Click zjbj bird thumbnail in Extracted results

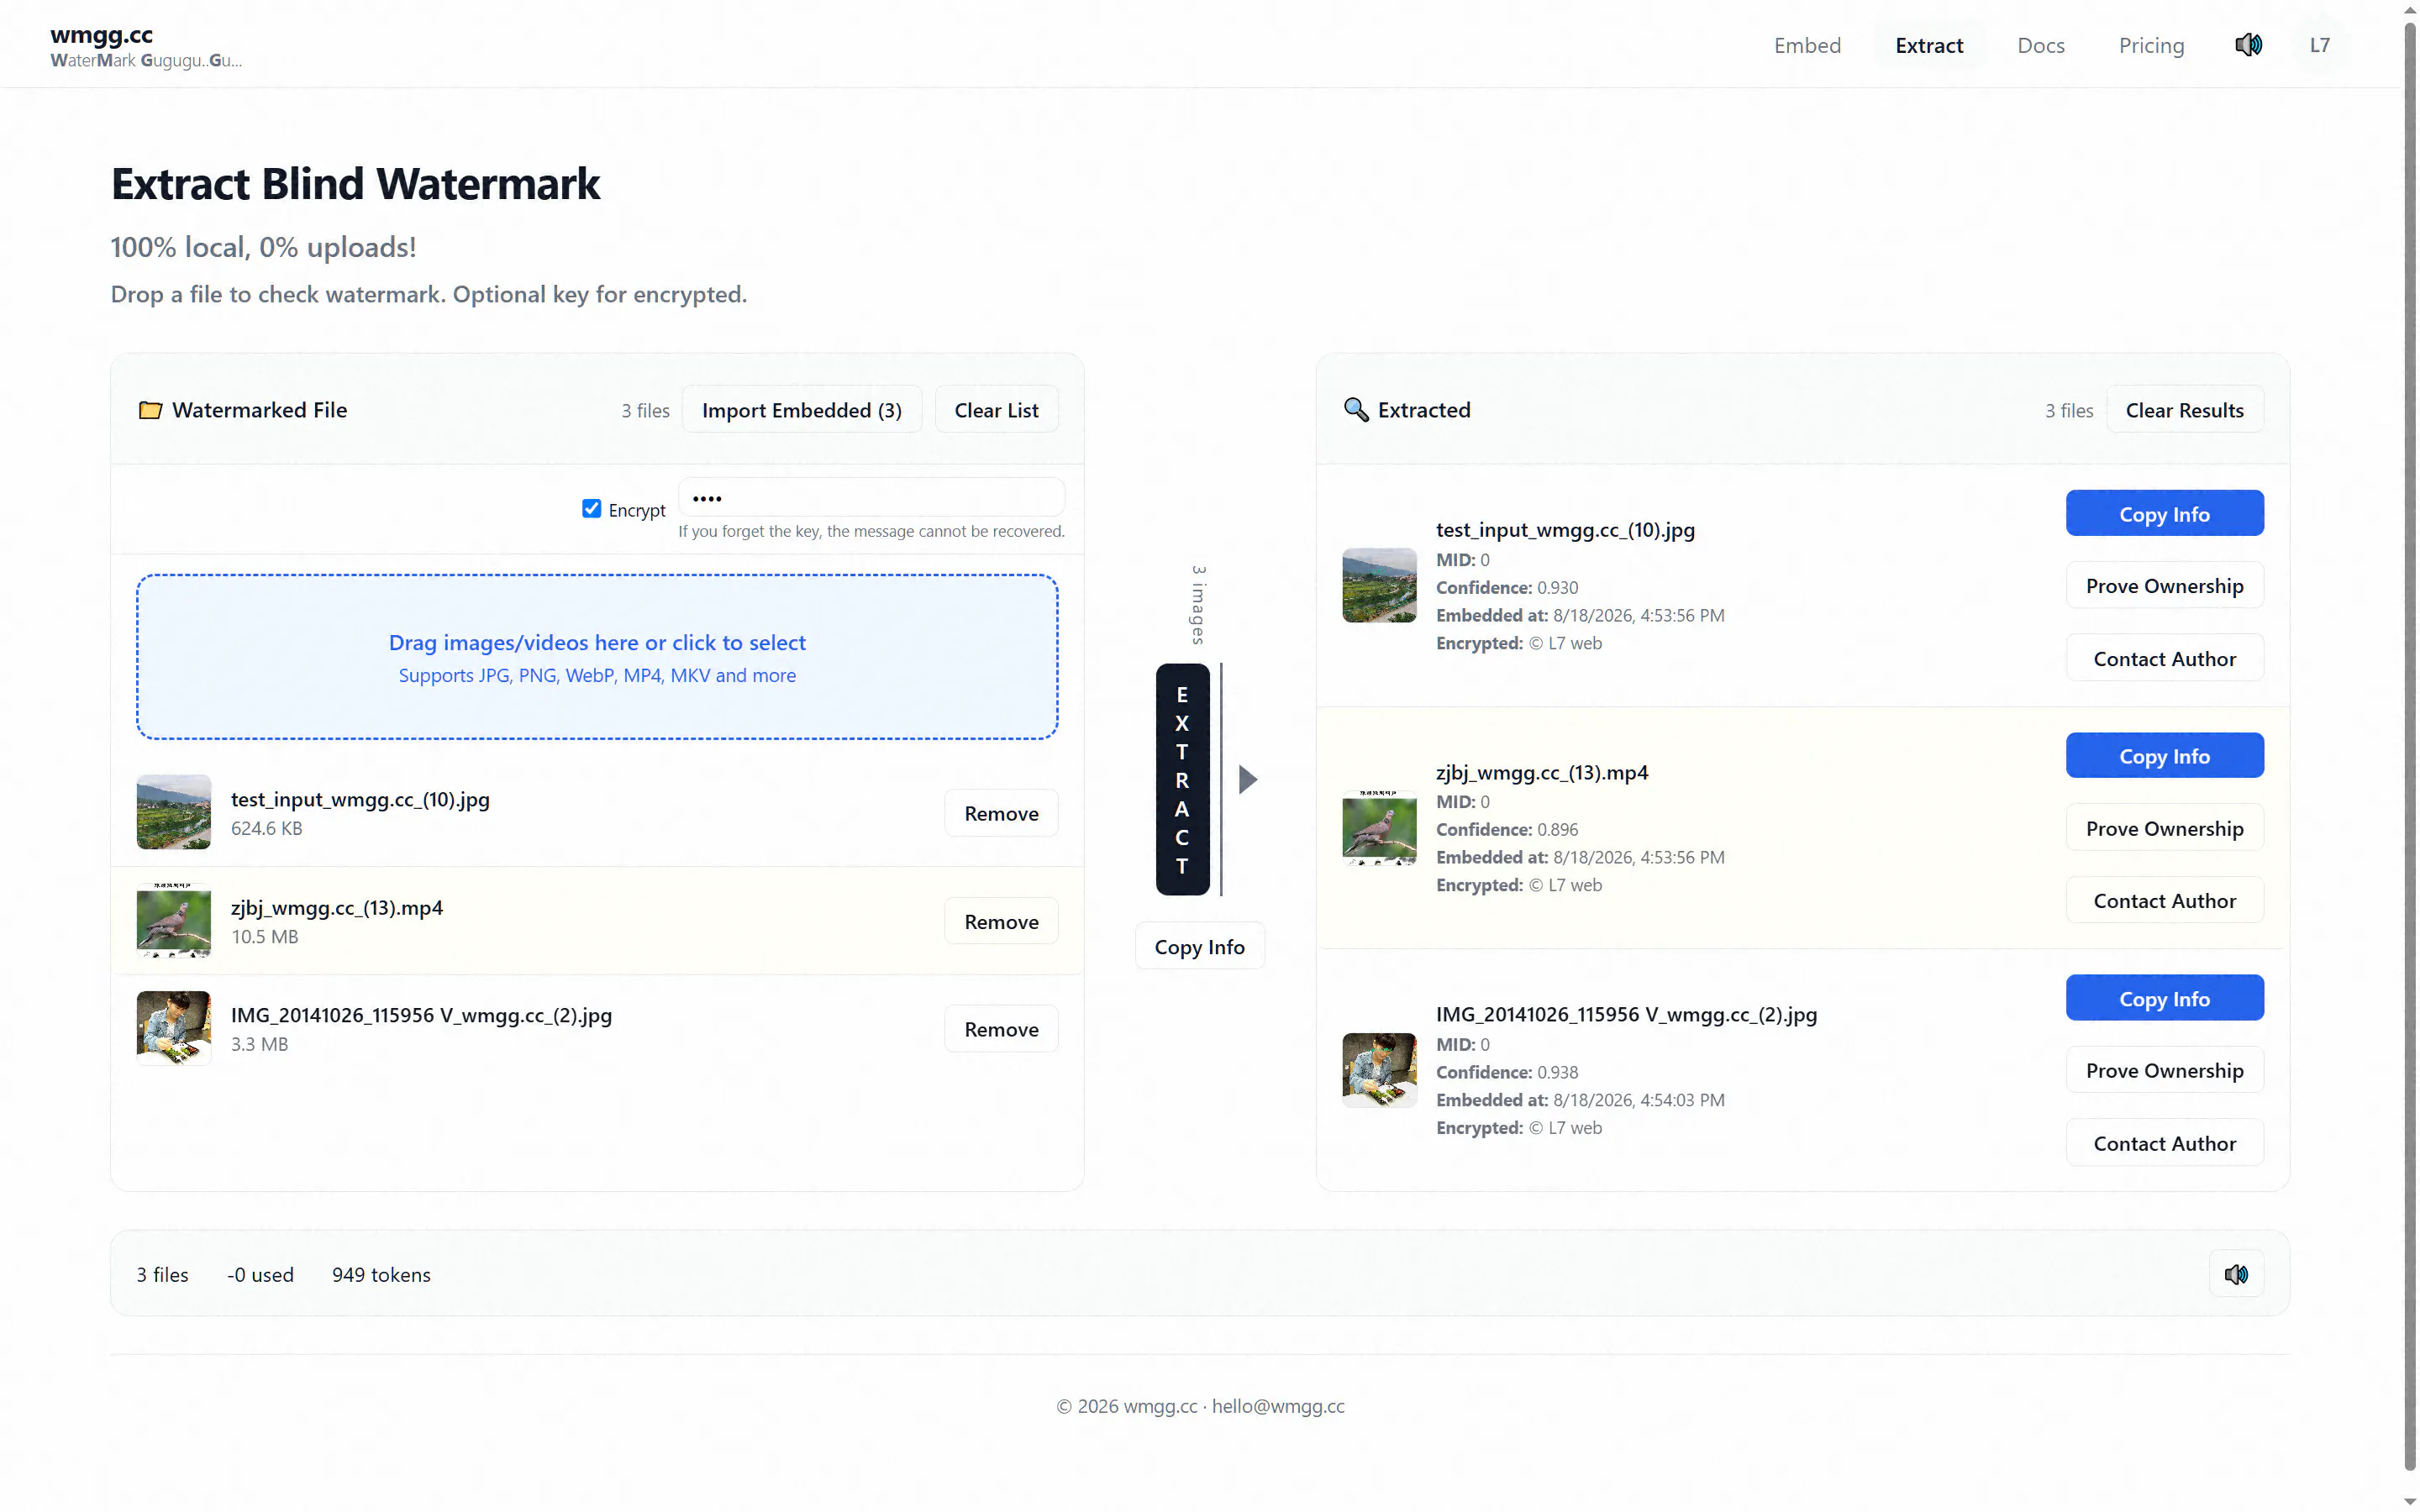pyautogui.click(x=1379, y=828)
